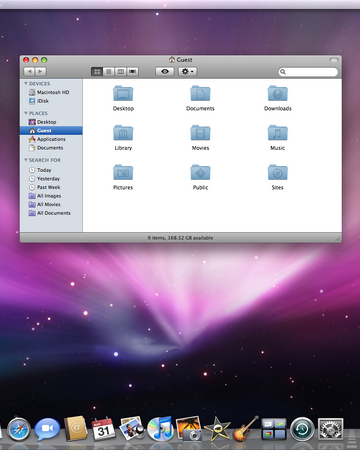This screenshot has width=360, height=450.
Task: Switch to icon view
Action: (x=97, y=71)
